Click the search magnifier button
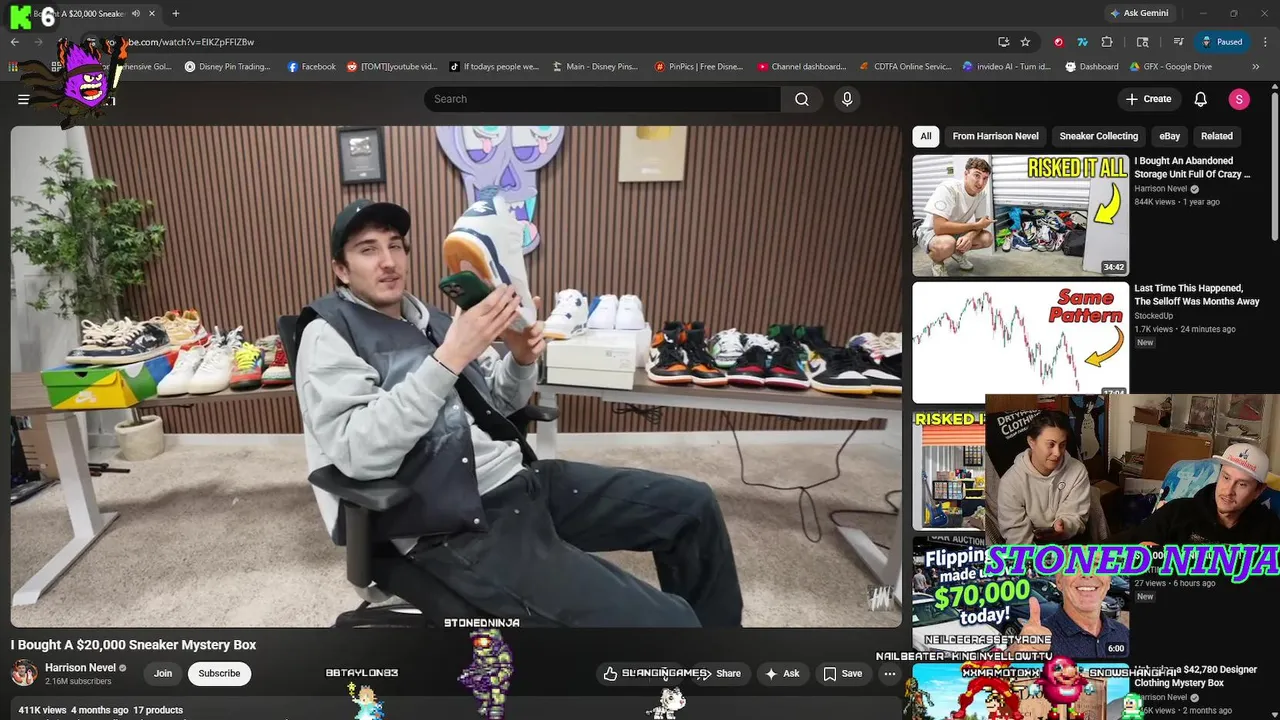Screen dimensions: 1280x720 802,99
